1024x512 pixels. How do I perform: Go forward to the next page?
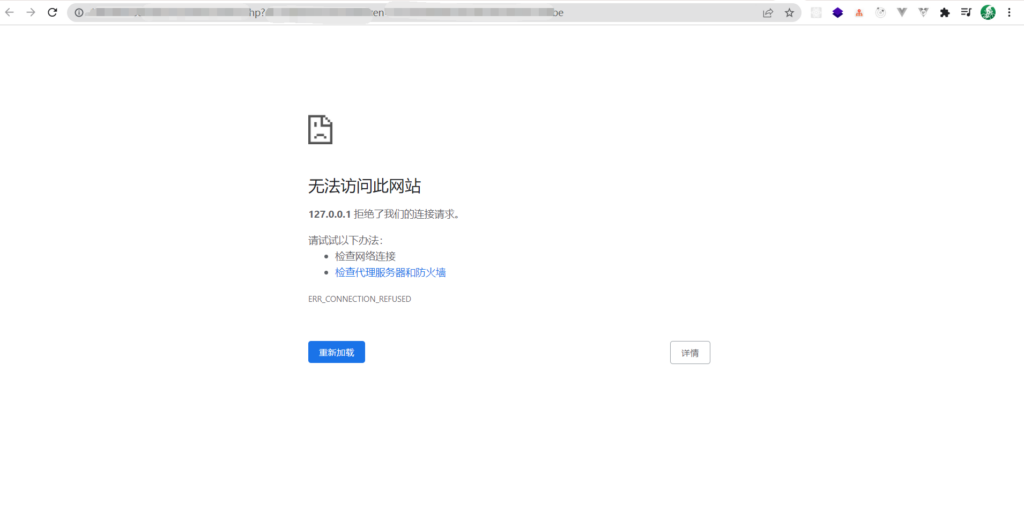coord(31,12)
